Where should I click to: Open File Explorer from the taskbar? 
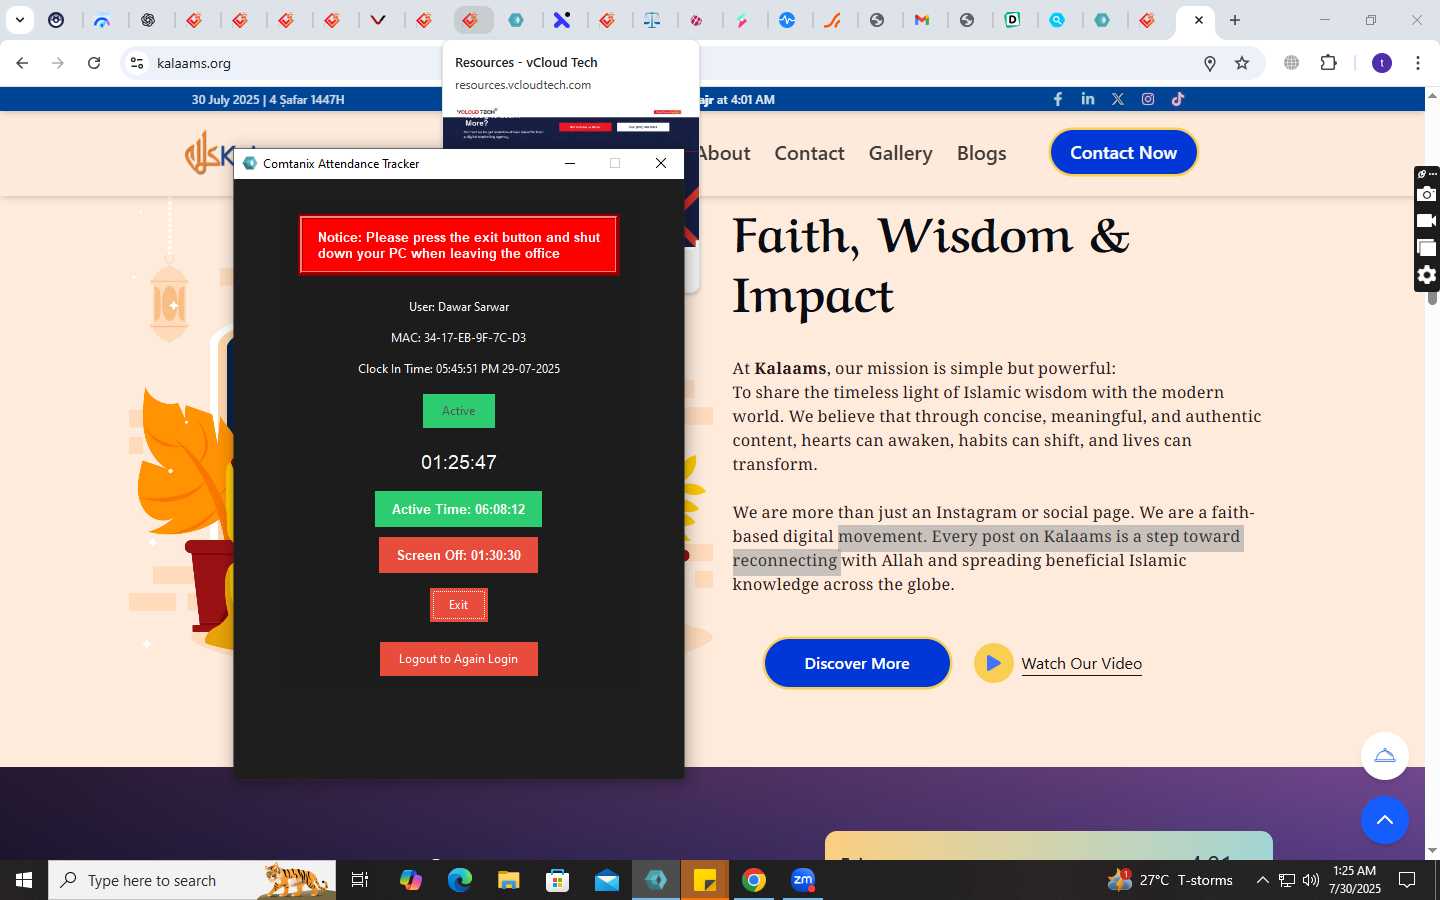(509, 880)
